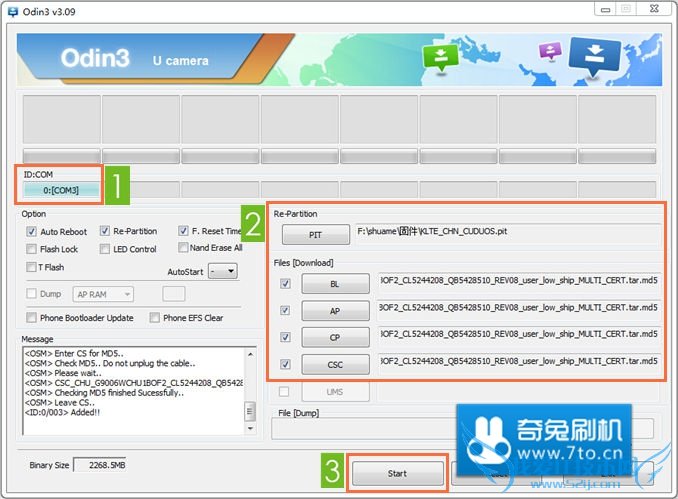Screen dimensions: 678x499
Task: Click '<OSM> Enter CS for MD5..' log line
Action: pyautogui.click(x=74, y=353)
